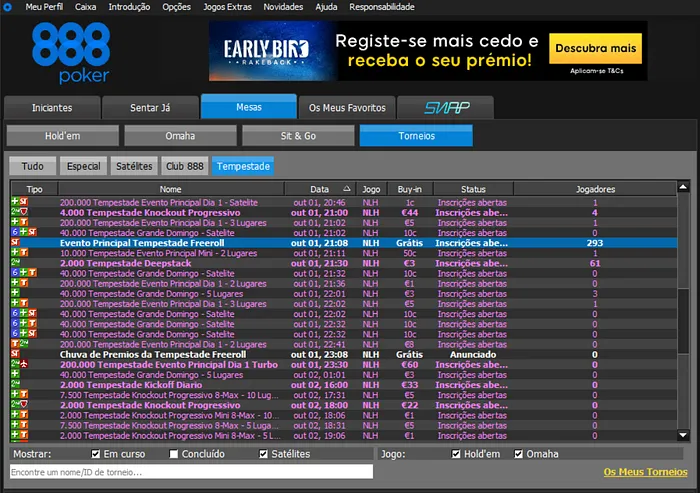Click the orange ST icon on the 20:46 Satelite row
This screenshot has height=493, width=700.
point(24,202)
